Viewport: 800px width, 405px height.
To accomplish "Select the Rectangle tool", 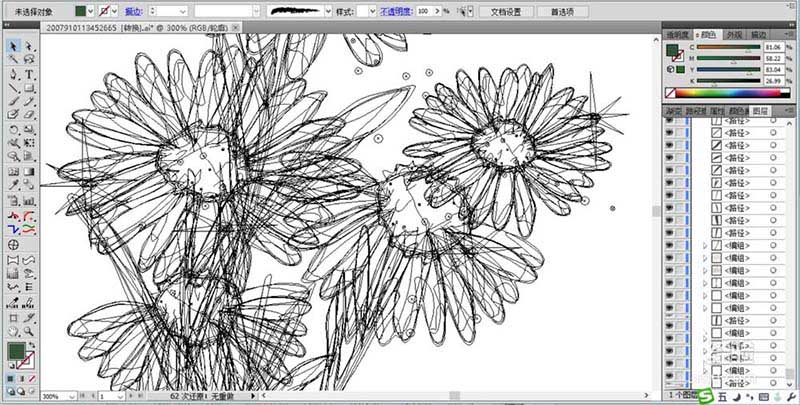I will (x=29, y=88).
